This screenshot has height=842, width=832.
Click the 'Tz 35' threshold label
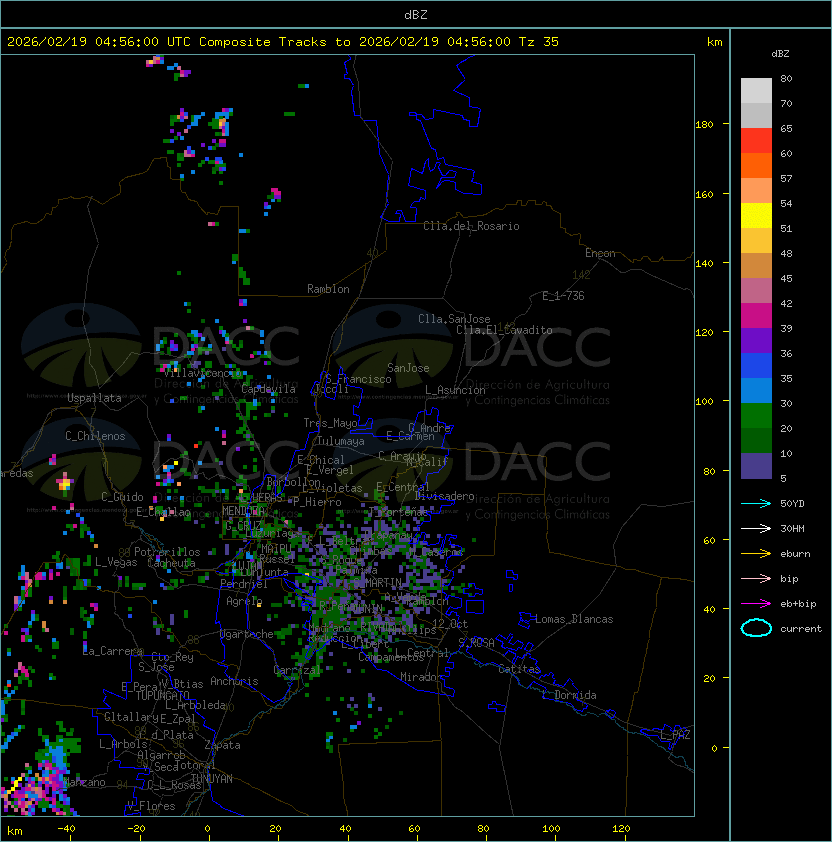pyautogui.click(x=539, y=42)
